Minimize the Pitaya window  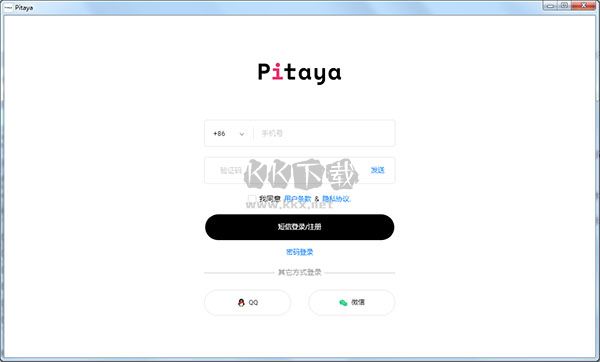[550, 5]
